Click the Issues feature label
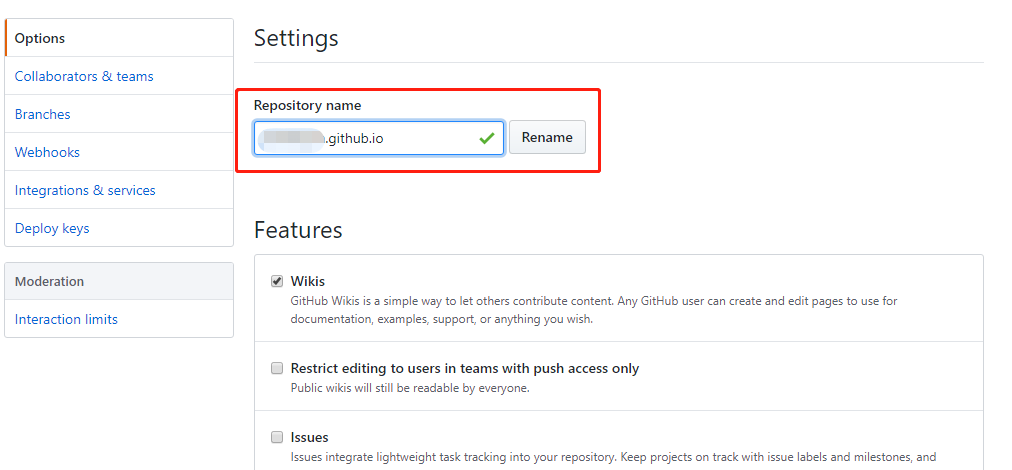The height and width of the screenshot is (470, 1012). click(x=309, y=437)
